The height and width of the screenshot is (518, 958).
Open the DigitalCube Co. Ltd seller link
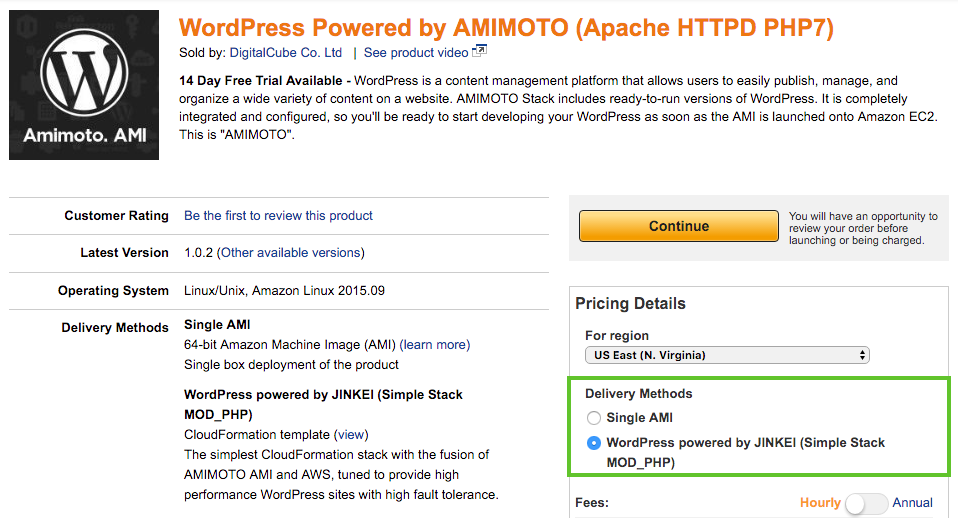pyautogui.click(x=285, y=53)
